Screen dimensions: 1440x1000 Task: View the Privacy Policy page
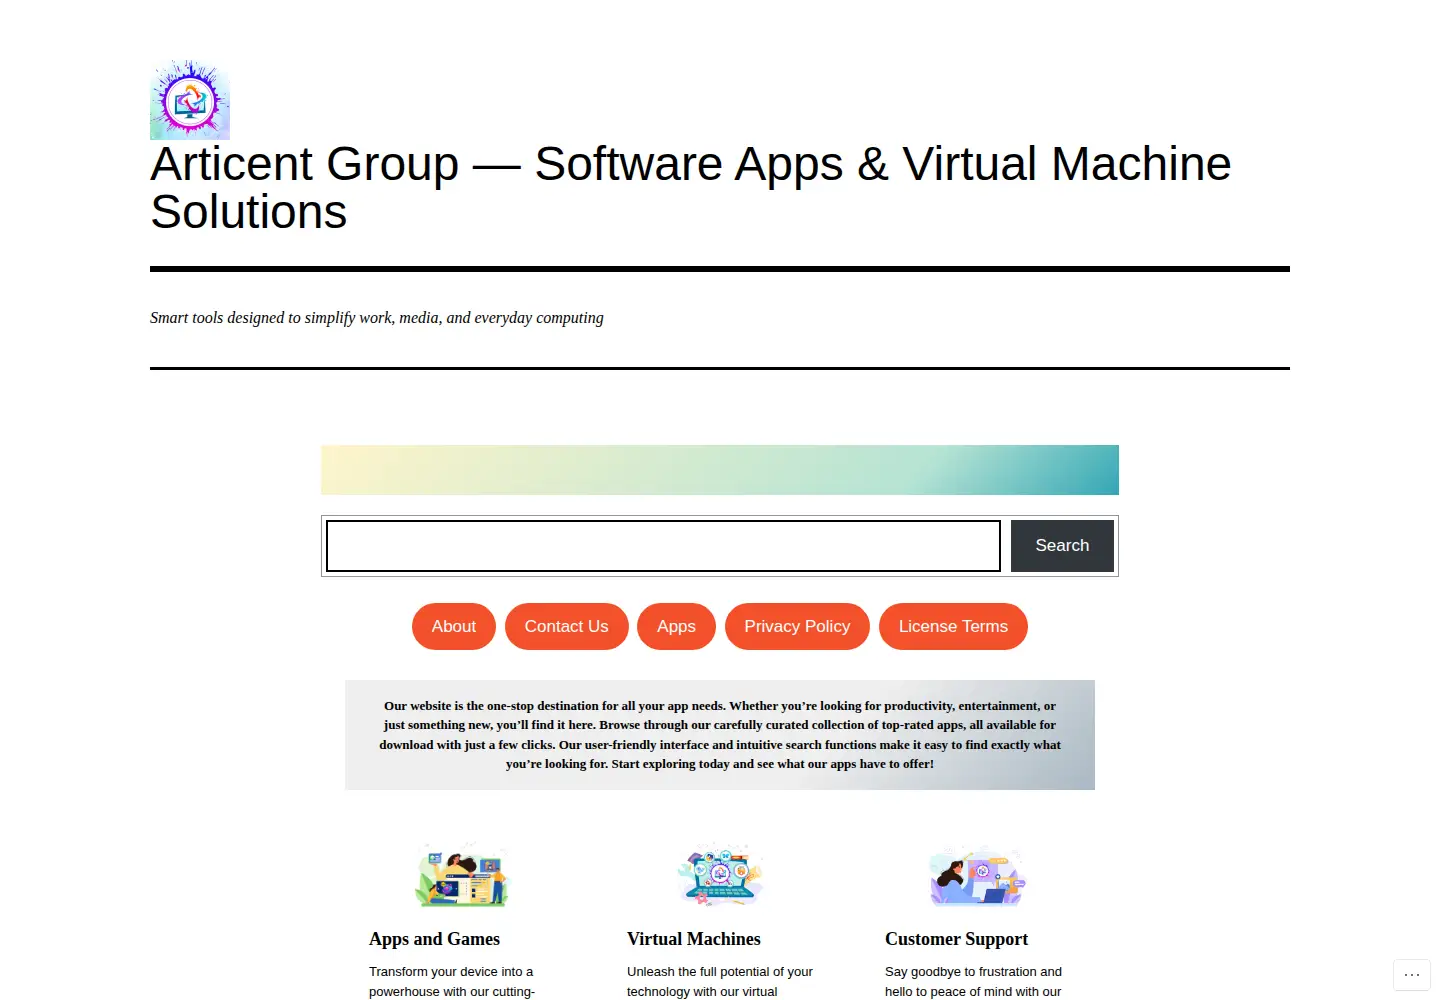(x=797, y=626)
